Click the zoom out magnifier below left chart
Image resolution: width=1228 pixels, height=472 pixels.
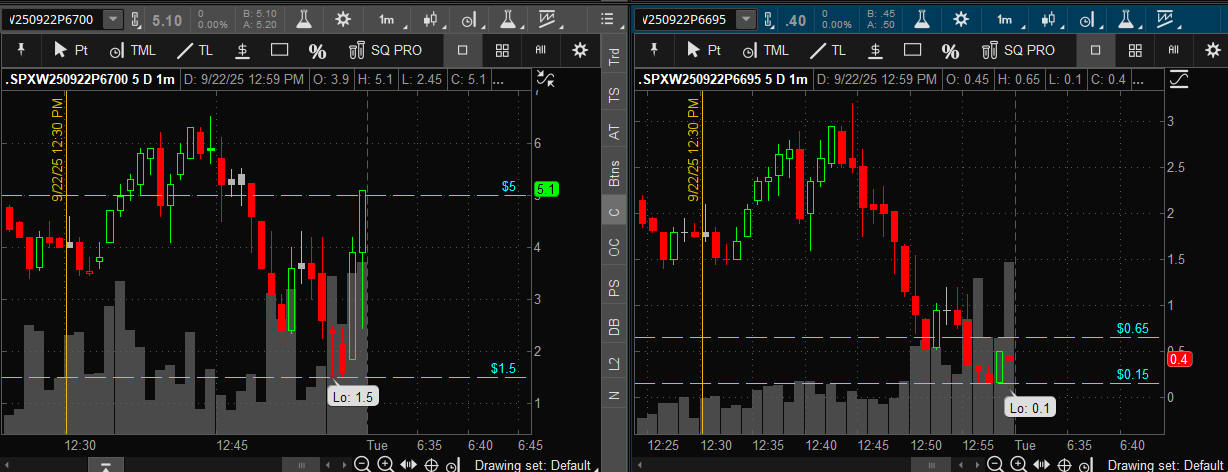click(362, 464)
